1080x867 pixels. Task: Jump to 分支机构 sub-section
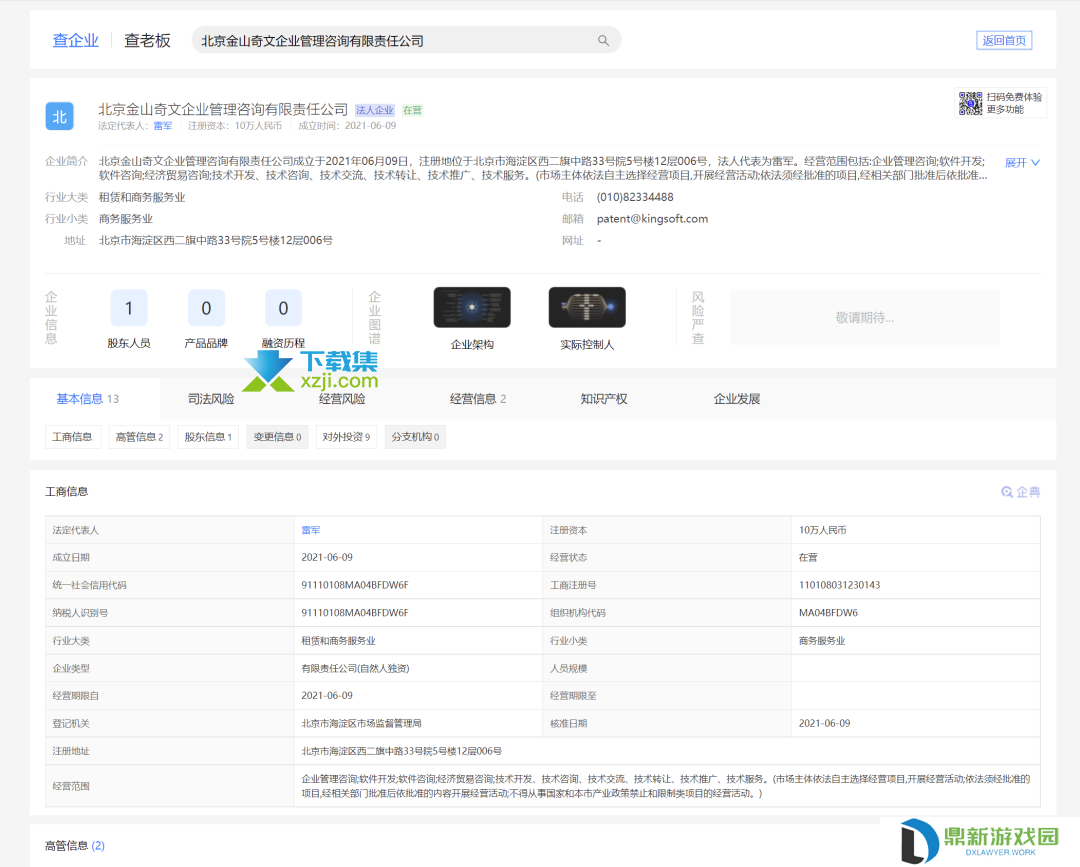pyautogui.click(x=415, y=437)
